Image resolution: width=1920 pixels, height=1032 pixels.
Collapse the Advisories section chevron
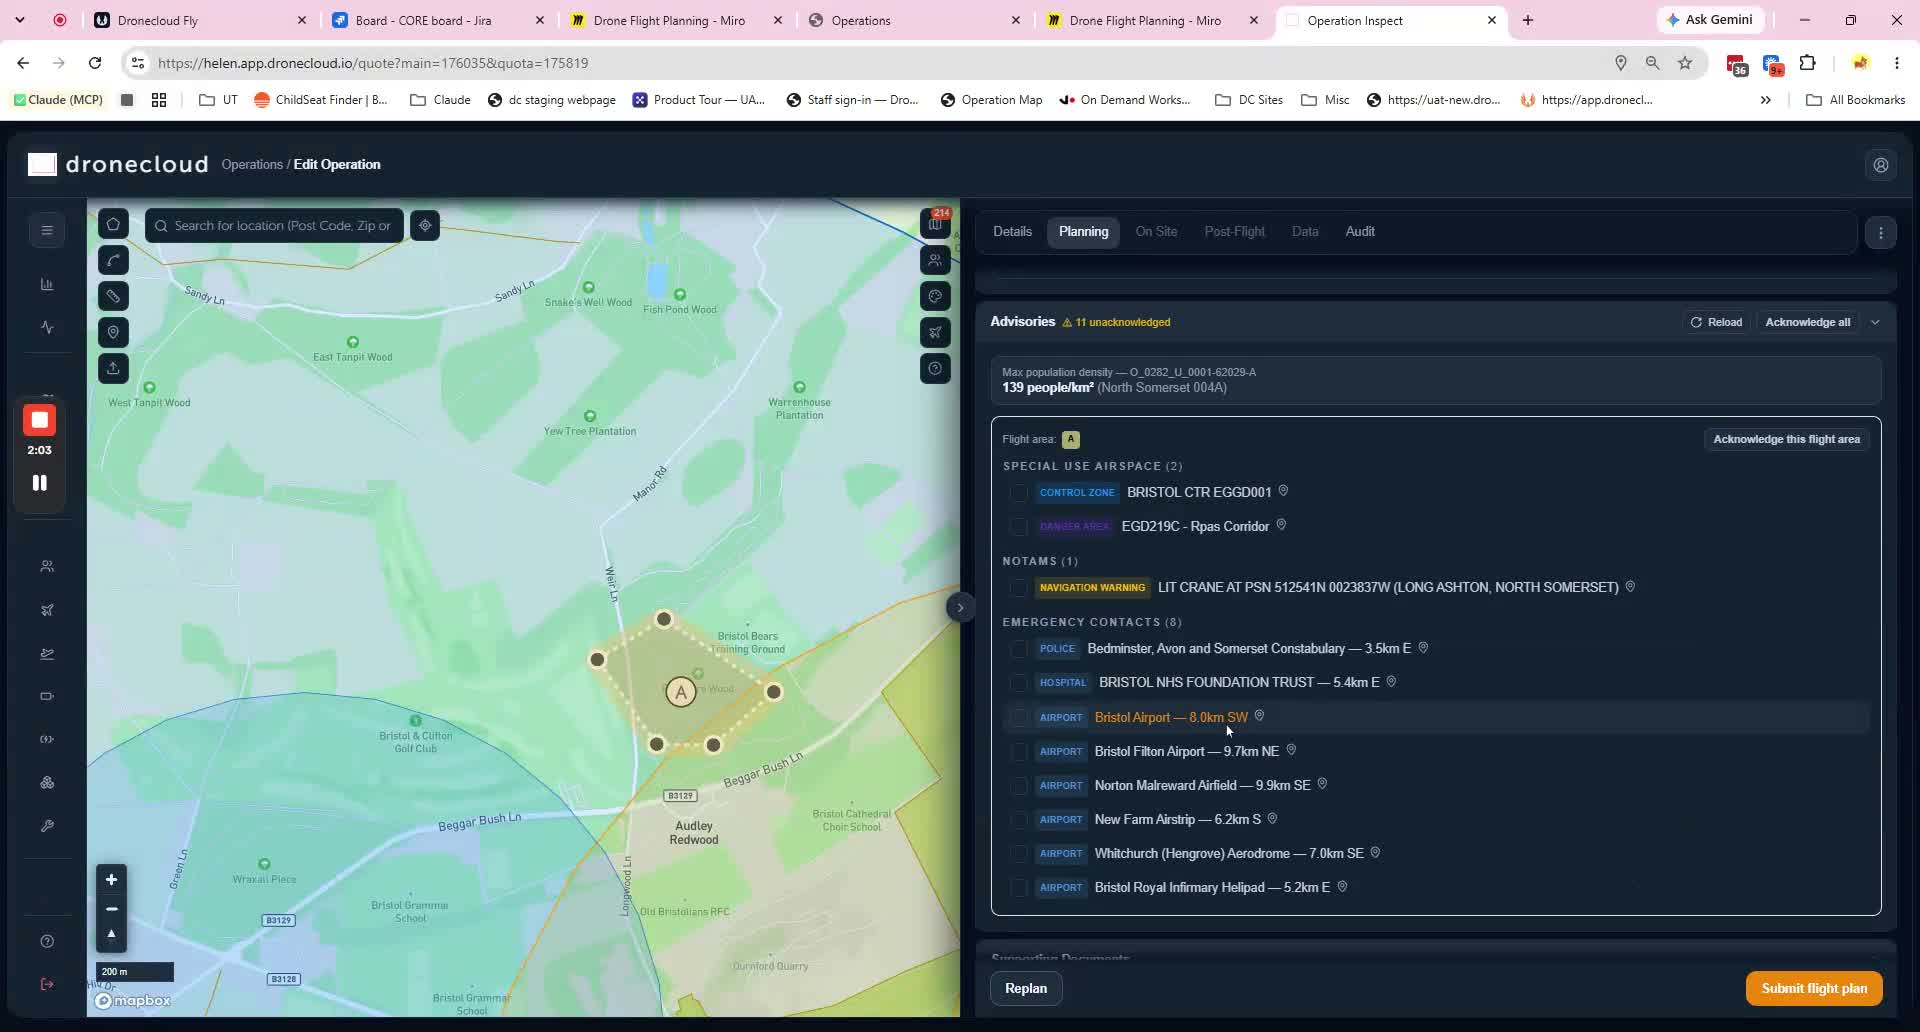coord(1875,322)
